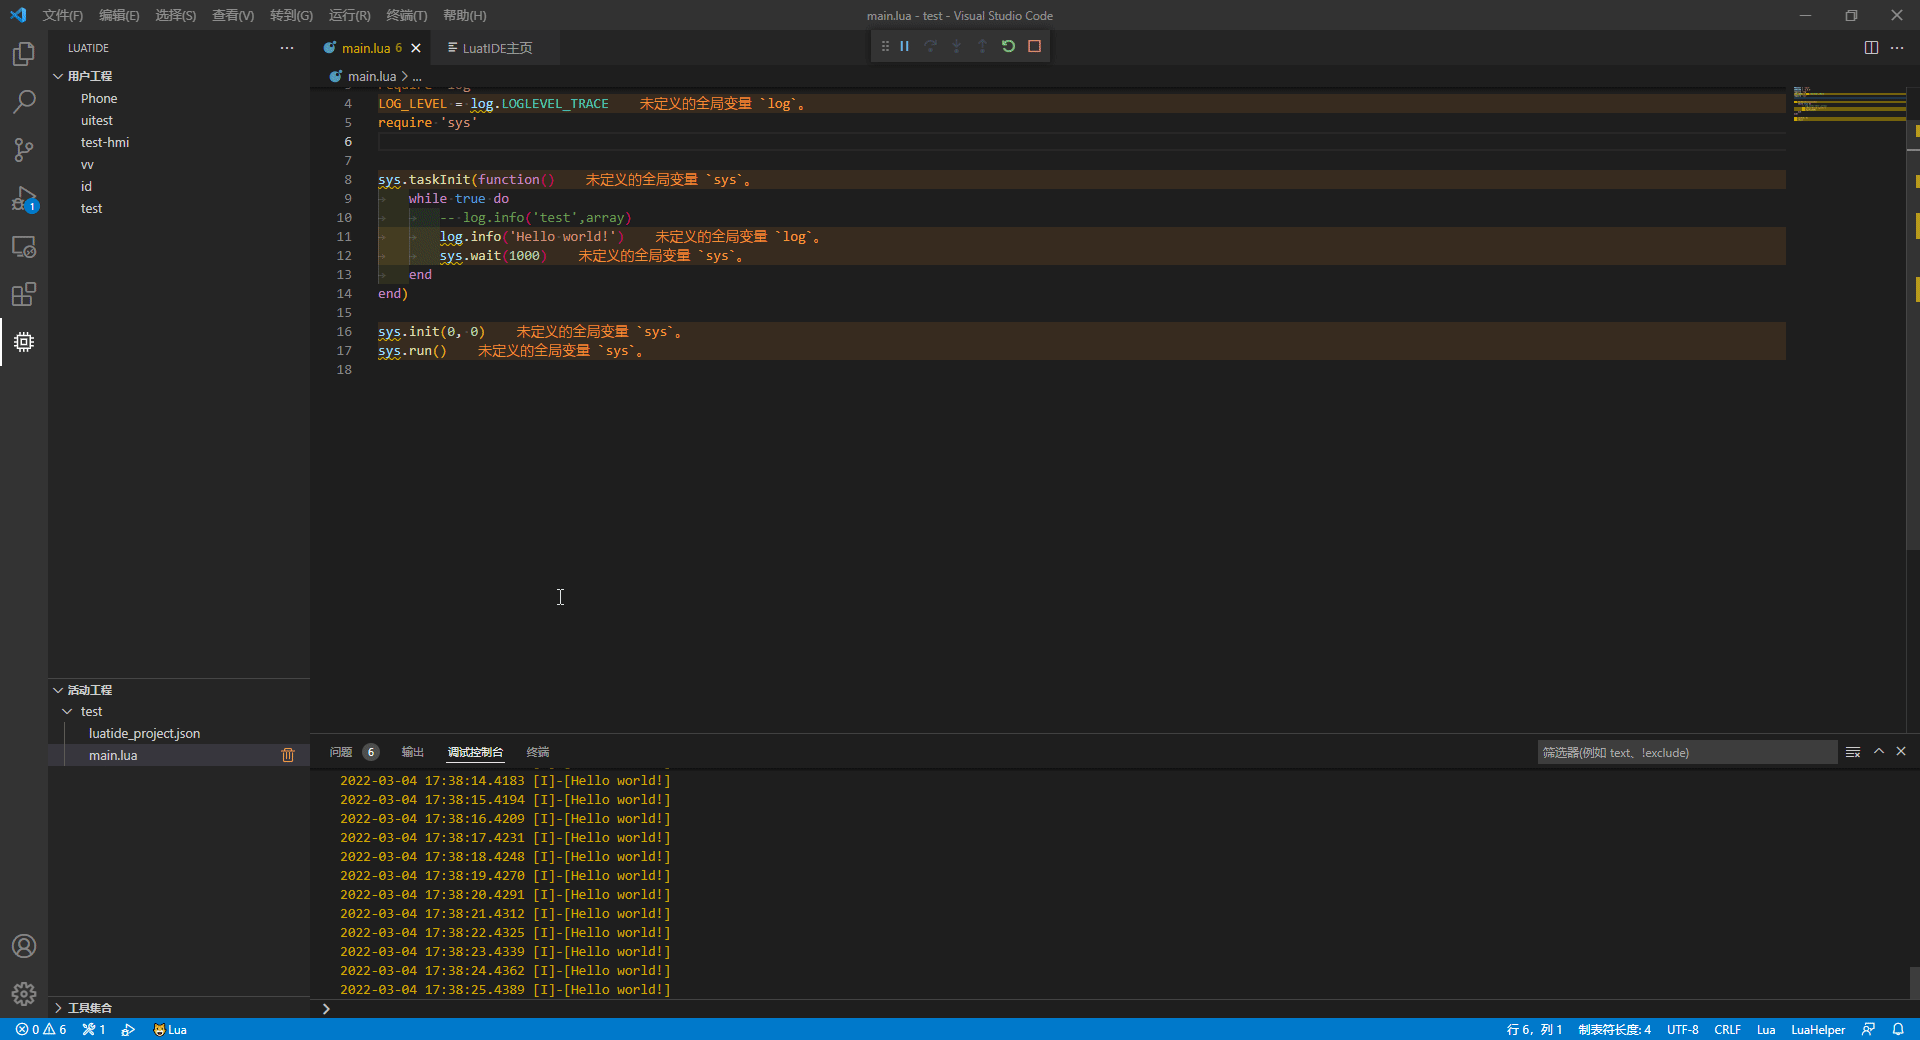Change the CRLF line ending
1920x1040 pixels.
click(1727, 1029)
